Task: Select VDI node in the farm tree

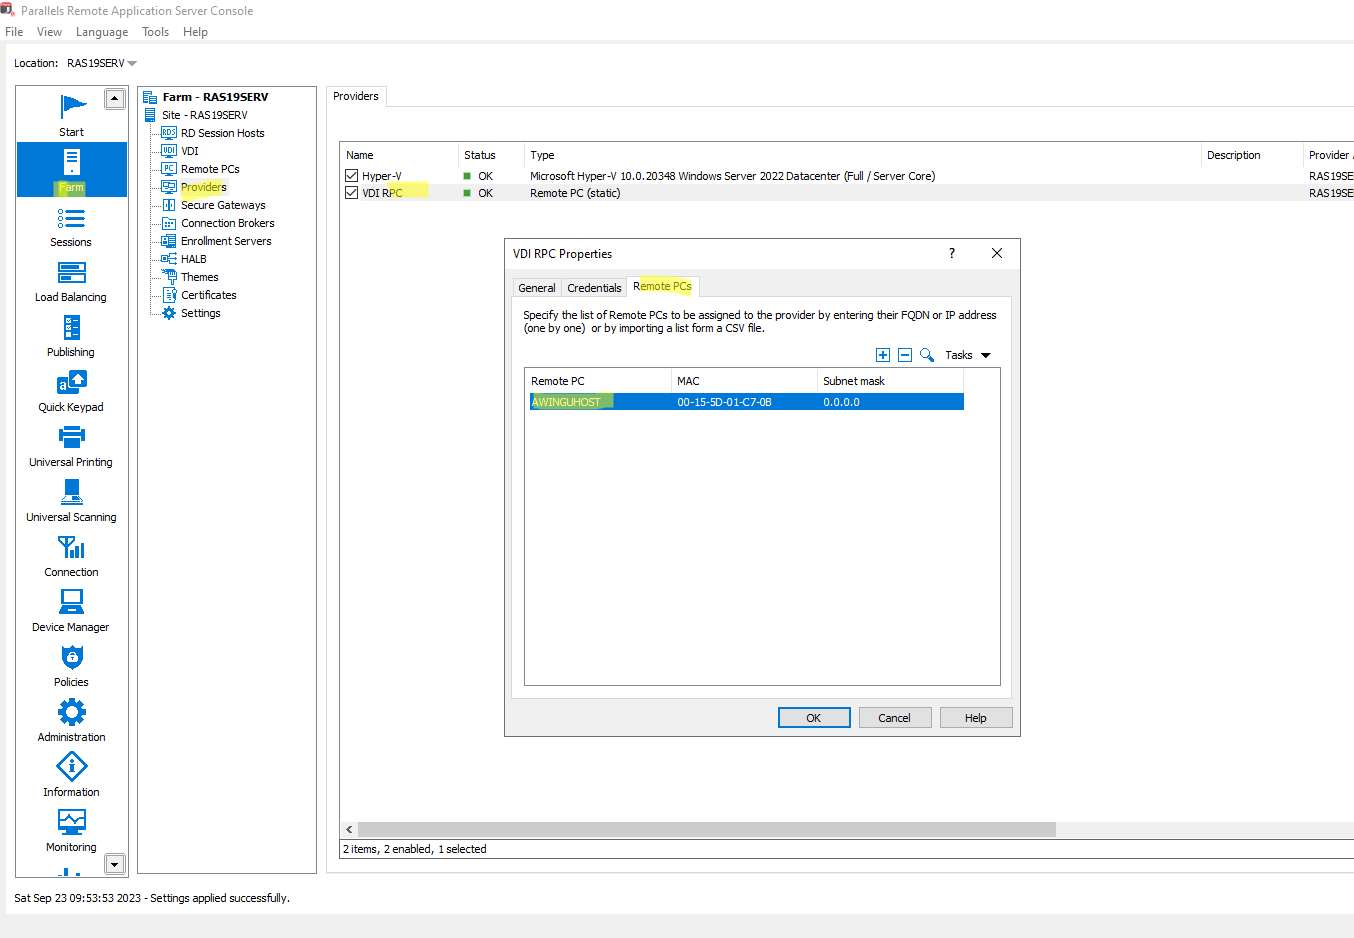Action: coord(189,151)
